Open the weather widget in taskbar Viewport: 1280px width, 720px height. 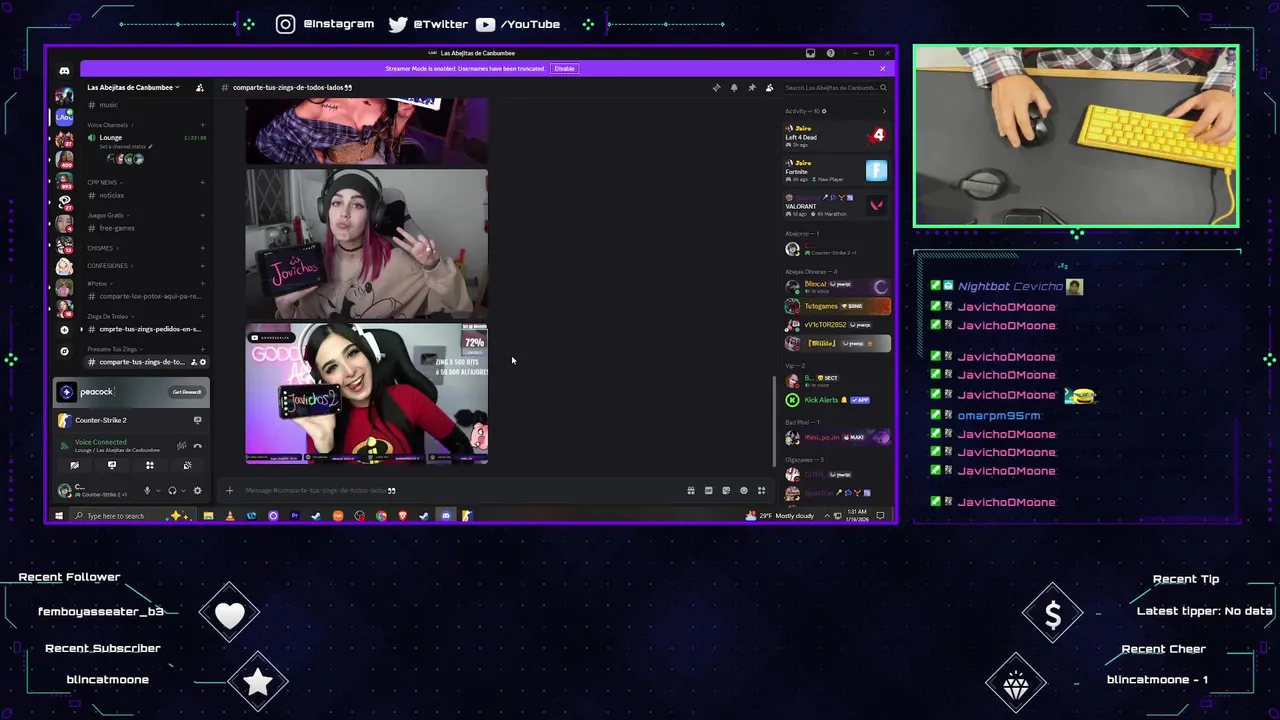781,516
